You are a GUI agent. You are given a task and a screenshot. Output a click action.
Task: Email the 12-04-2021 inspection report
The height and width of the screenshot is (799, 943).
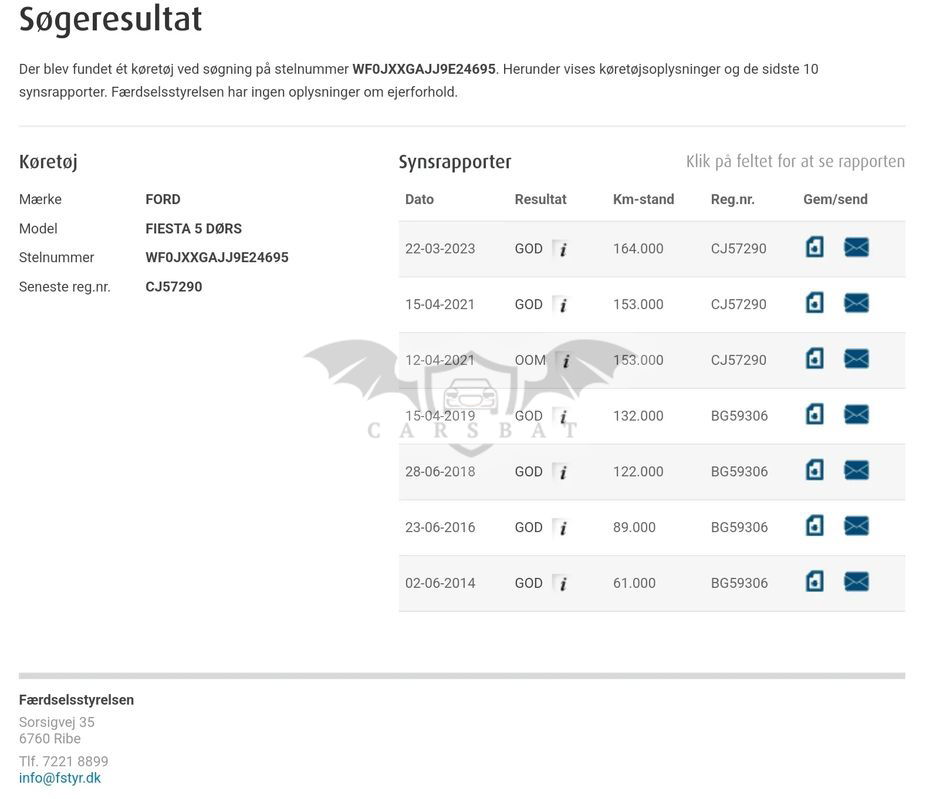(856, 359)
